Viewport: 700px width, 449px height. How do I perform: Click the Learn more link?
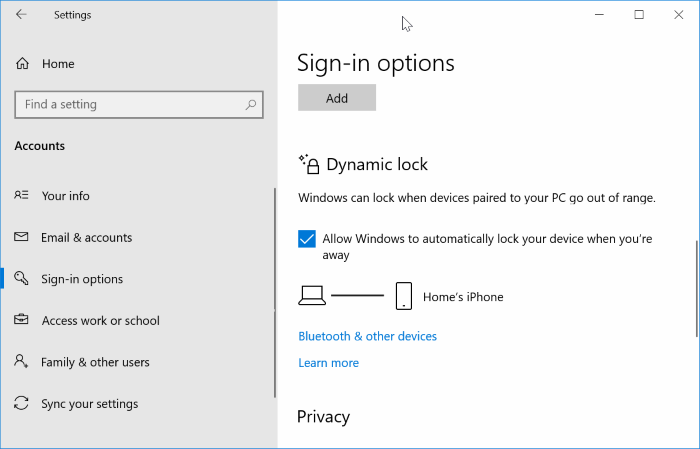pos(328,363)
